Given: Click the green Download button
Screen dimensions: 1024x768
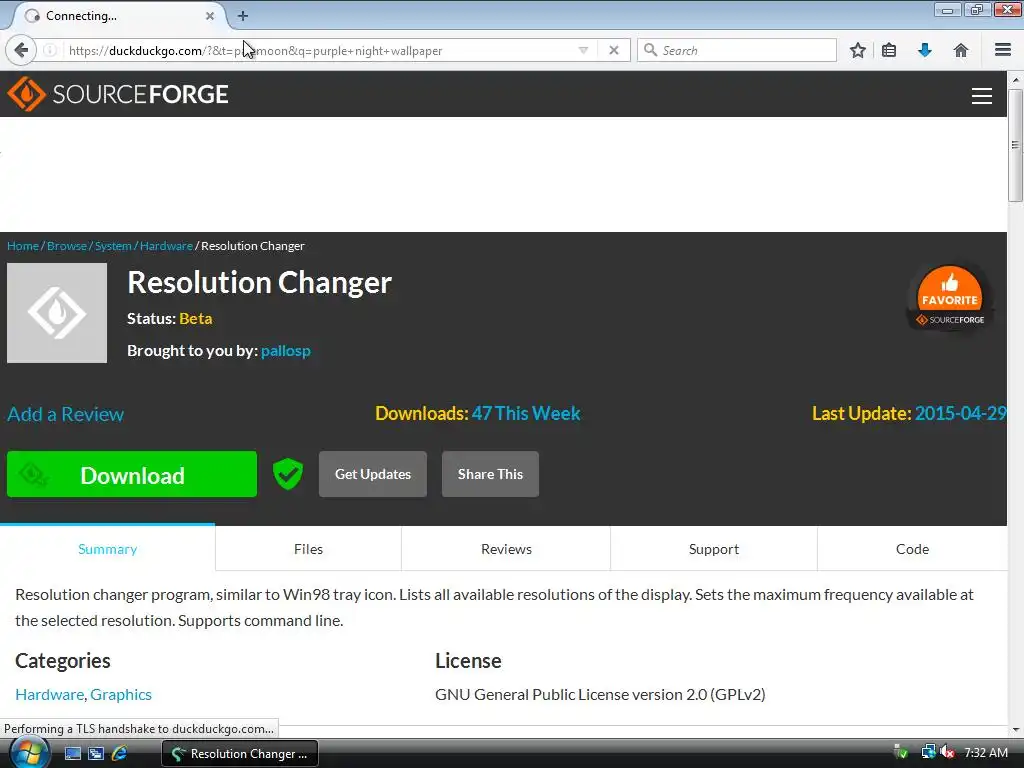Looking at the screenshot, I should coord(132,474).
